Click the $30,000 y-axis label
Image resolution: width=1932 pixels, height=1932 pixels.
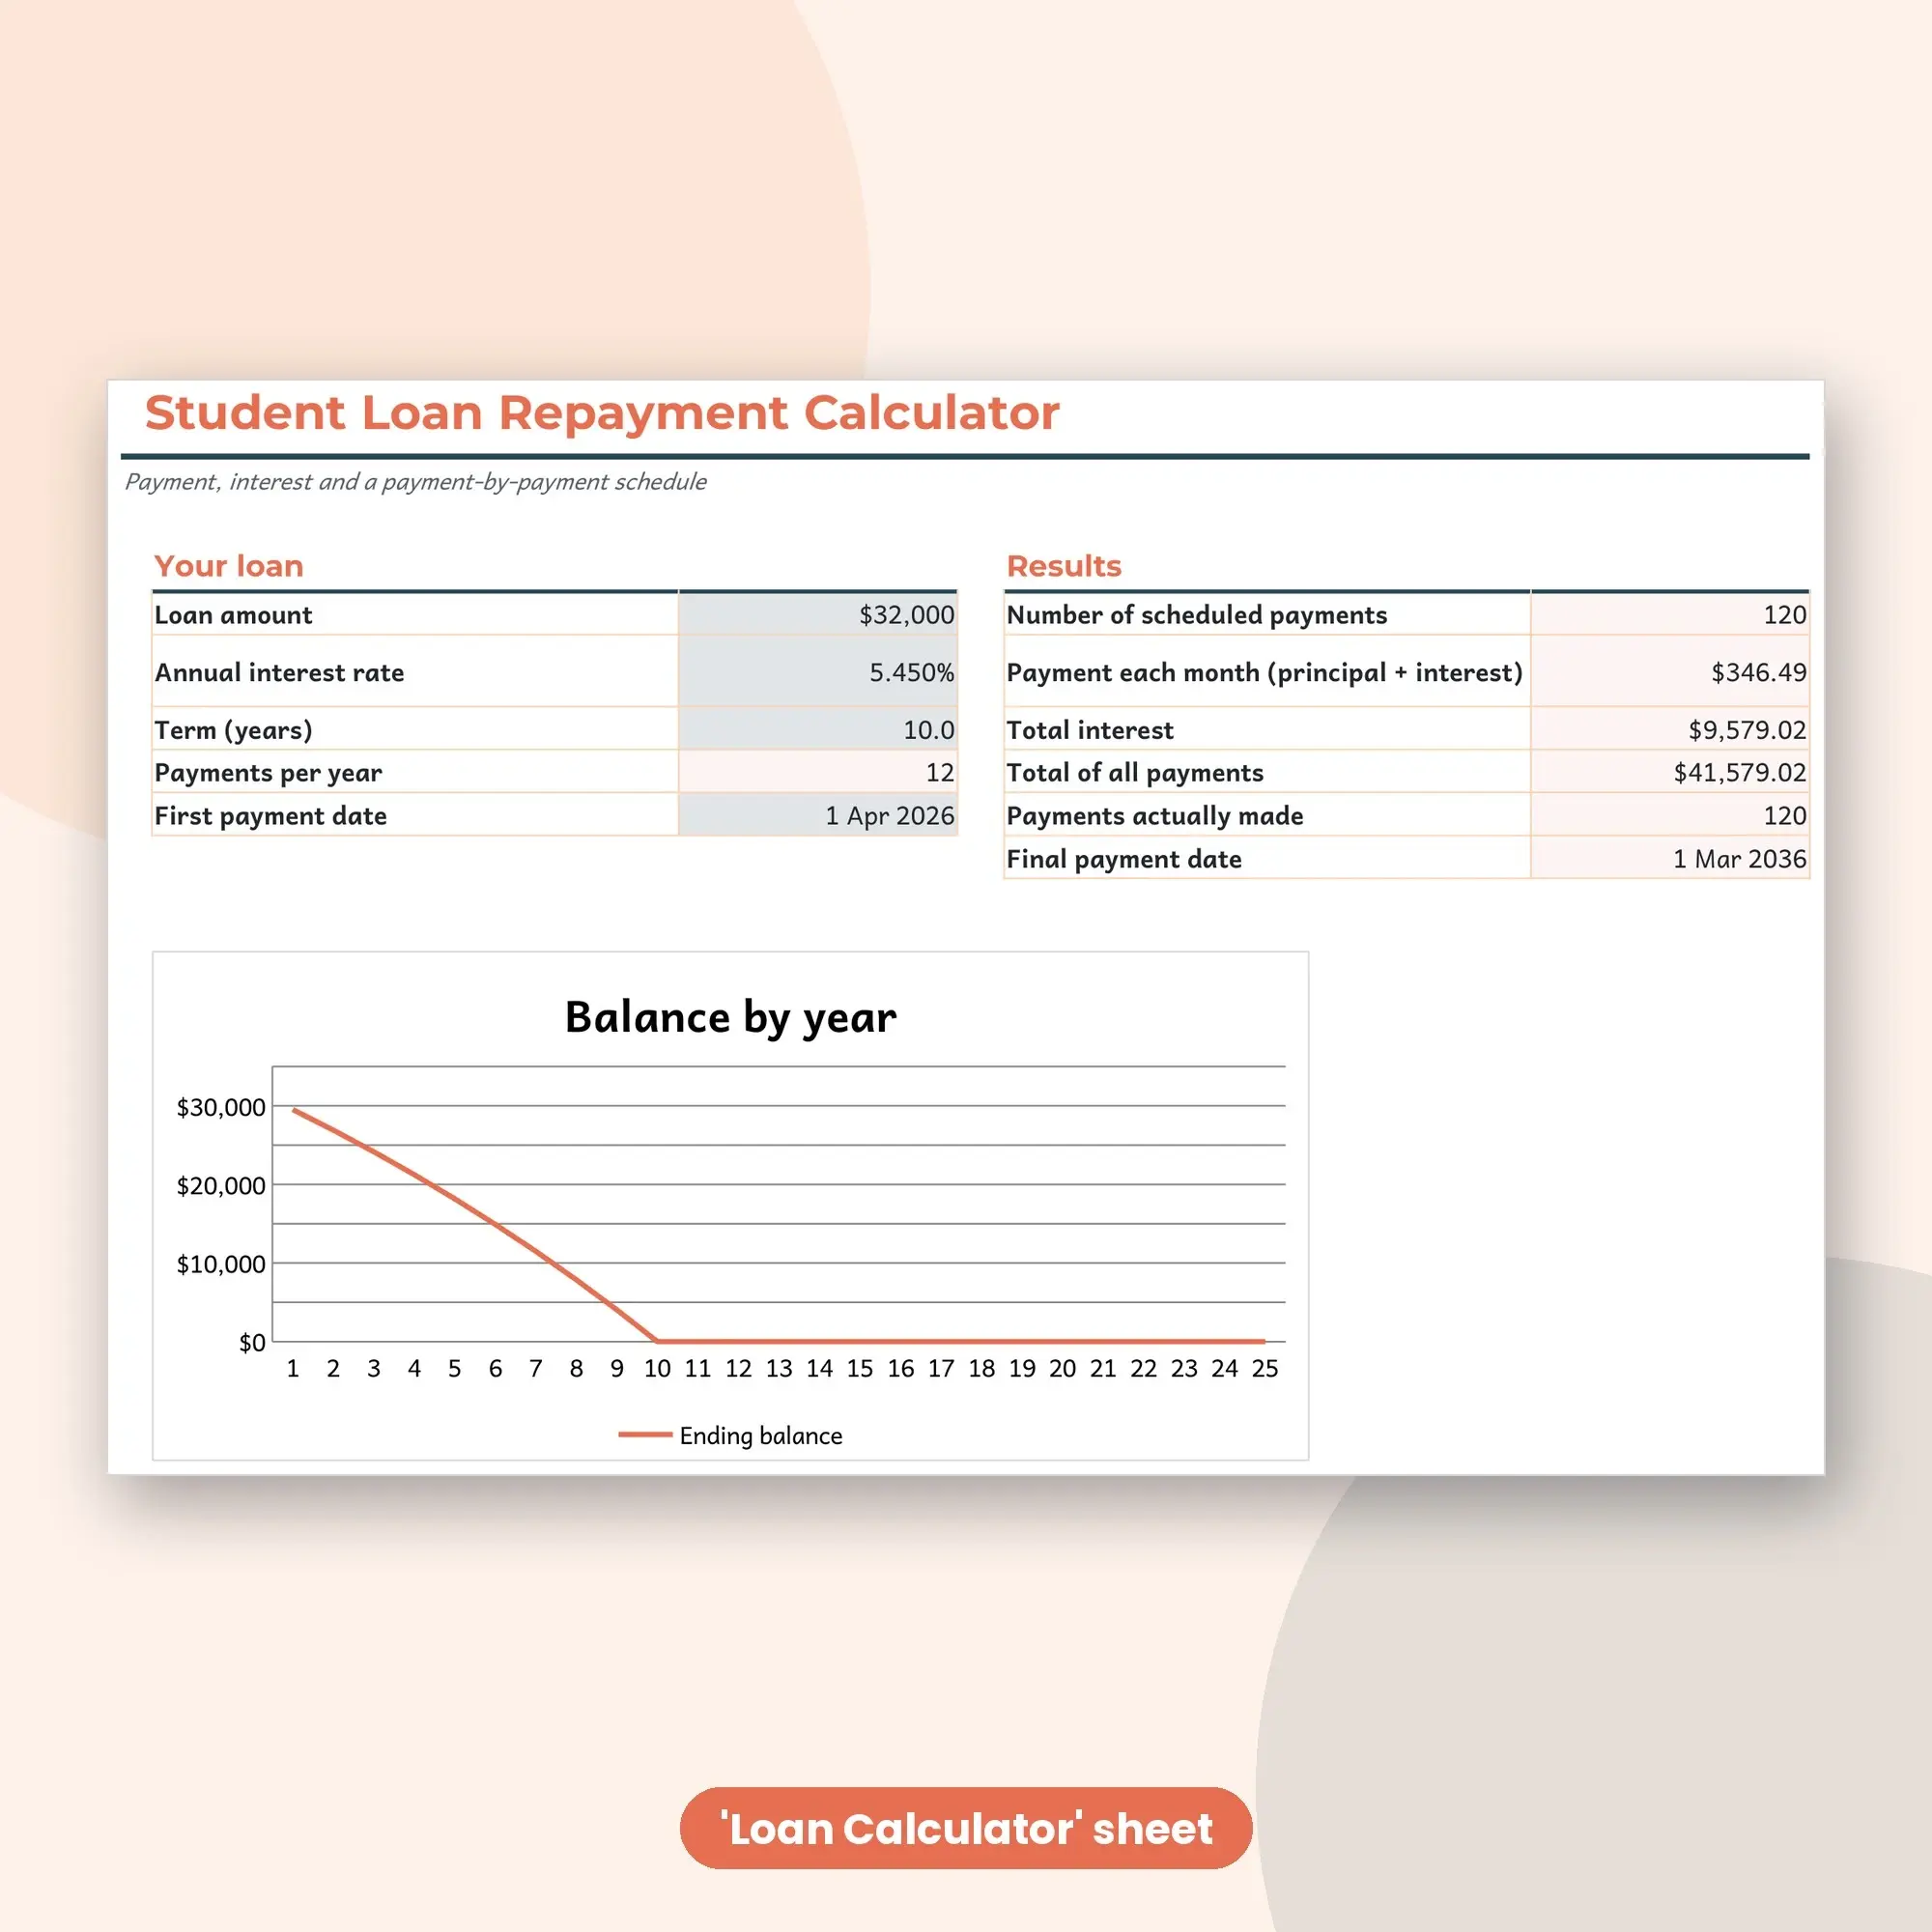pos(221,1107)
